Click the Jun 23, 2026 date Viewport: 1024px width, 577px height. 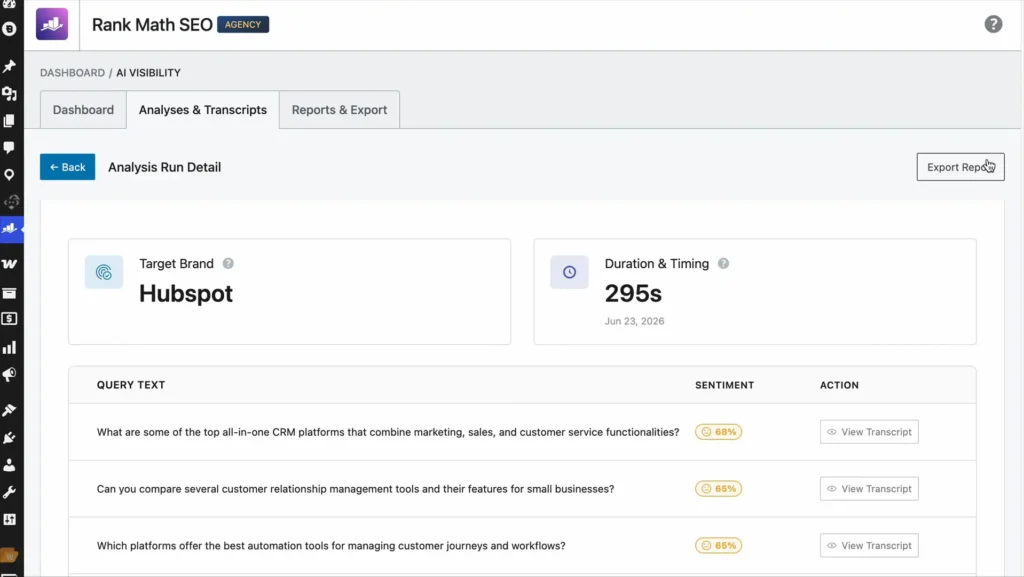(x=634, y=321)
